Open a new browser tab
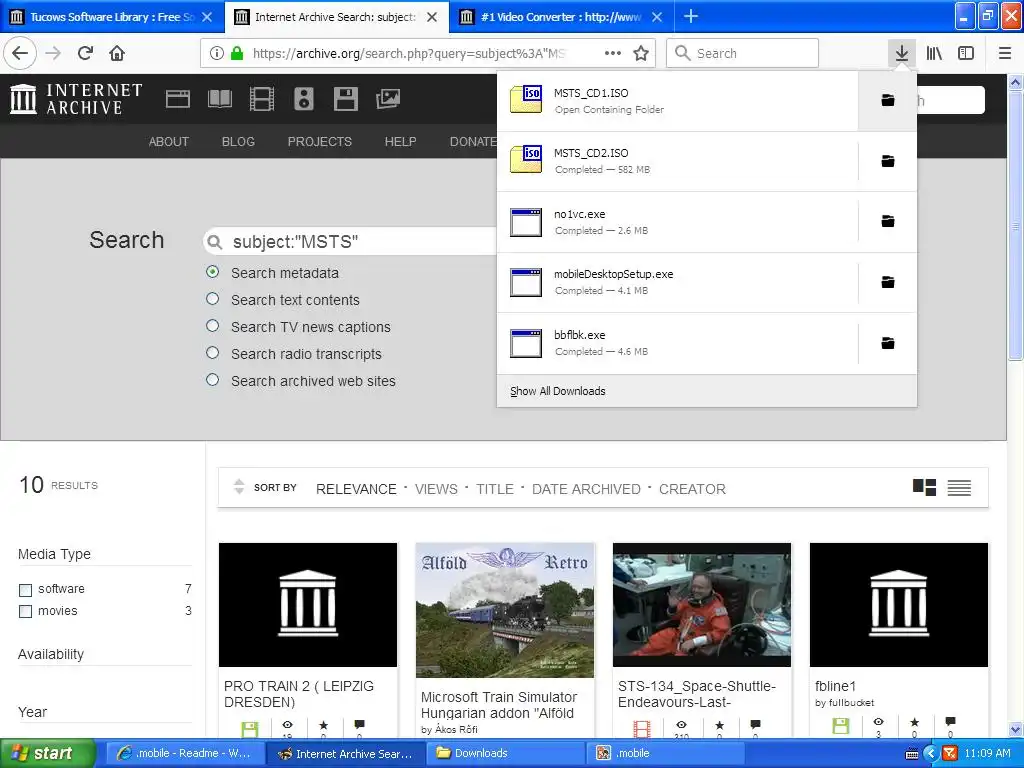 (x=691, y=16)
